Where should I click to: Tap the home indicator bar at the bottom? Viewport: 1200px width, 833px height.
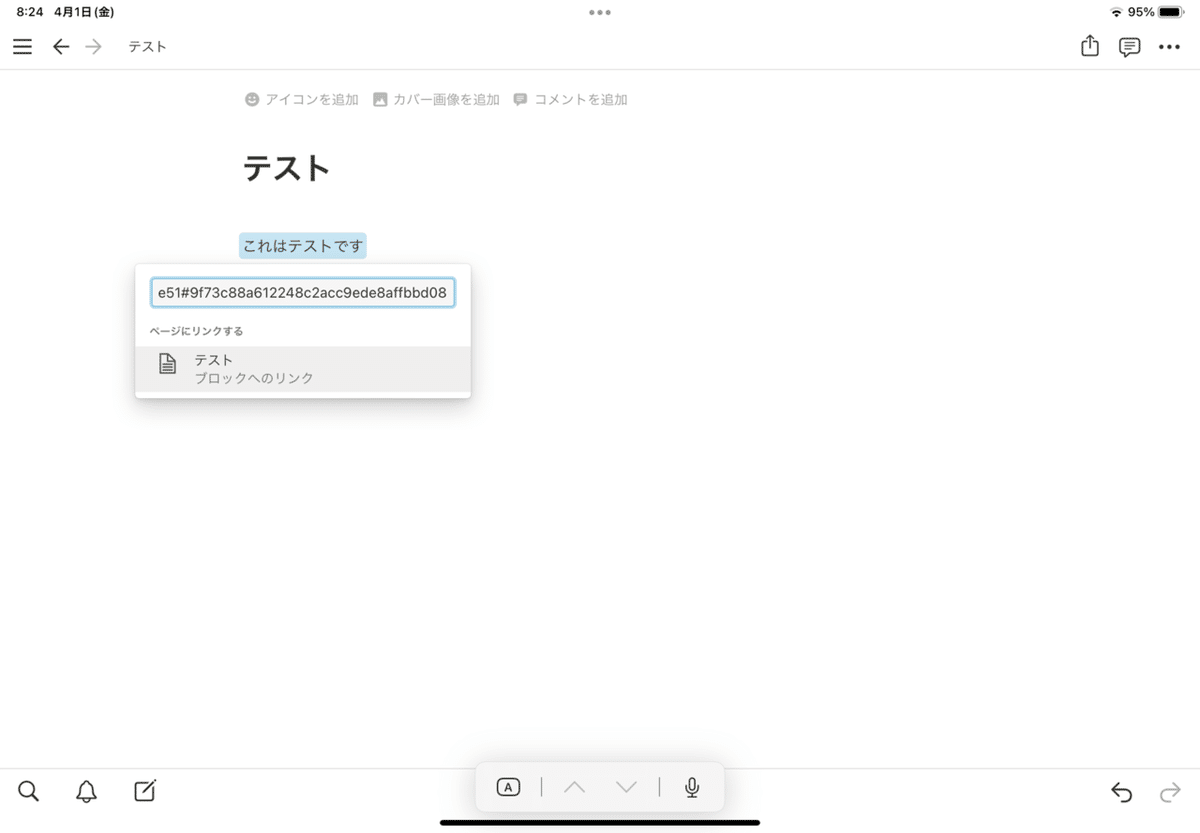point(600,822)
